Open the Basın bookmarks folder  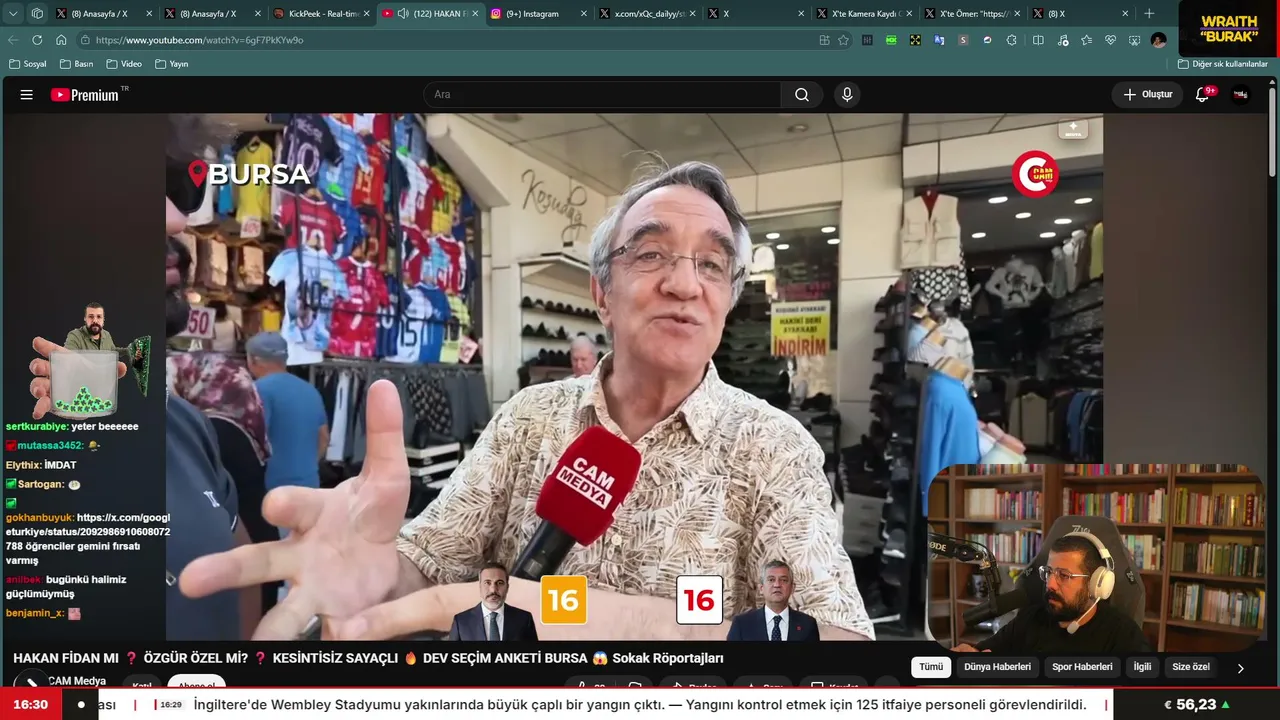click(x=77, y=64)
